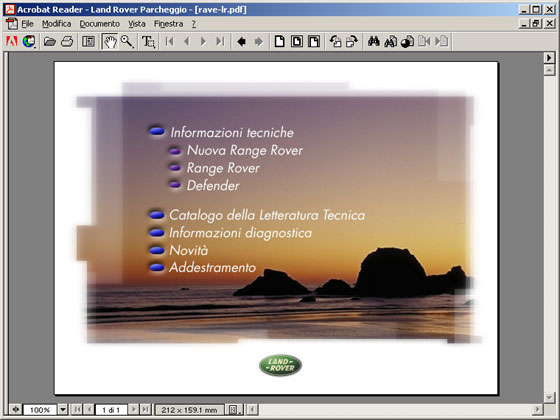Select the Hand tool in toolbar
This screenshot has width=560, height=420.
[x=110, y=41]
